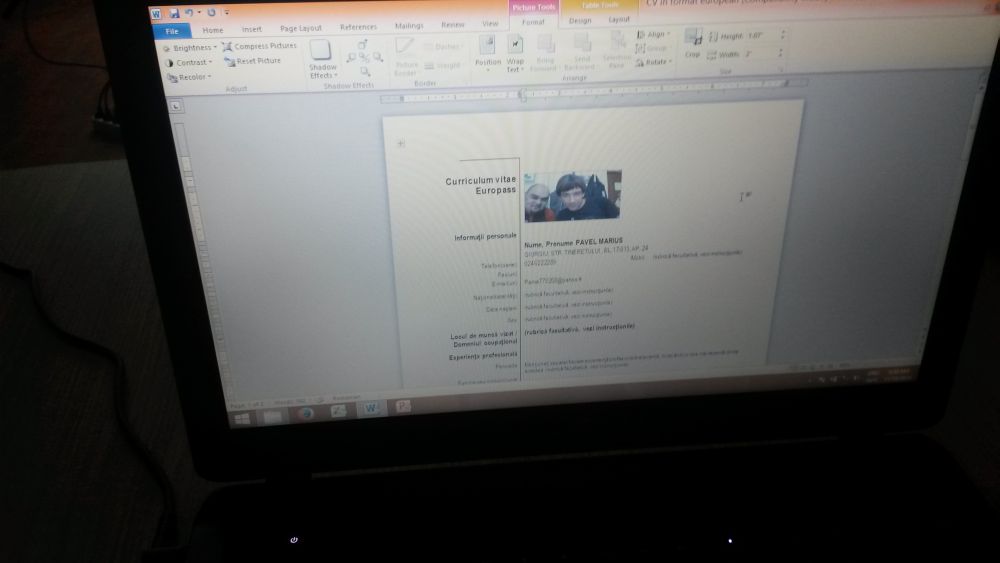Open the Position dropdown
The image size is (1000, 563).
tap(488, 52)
